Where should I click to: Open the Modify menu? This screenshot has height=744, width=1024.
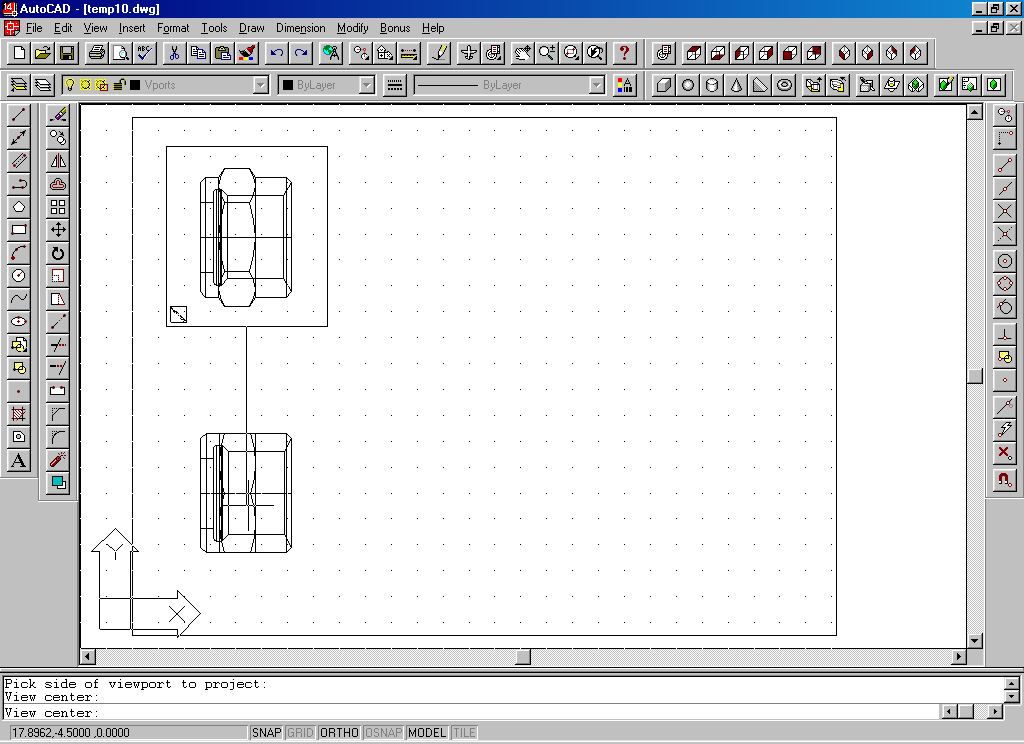tap(353, 28)
